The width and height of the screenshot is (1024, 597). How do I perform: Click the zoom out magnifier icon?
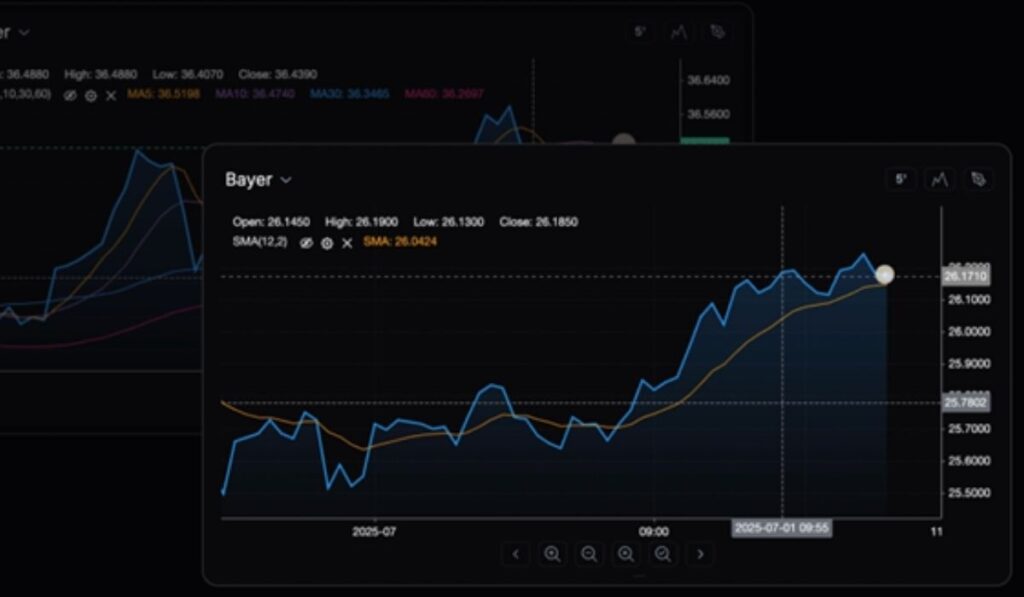[589, 554]
